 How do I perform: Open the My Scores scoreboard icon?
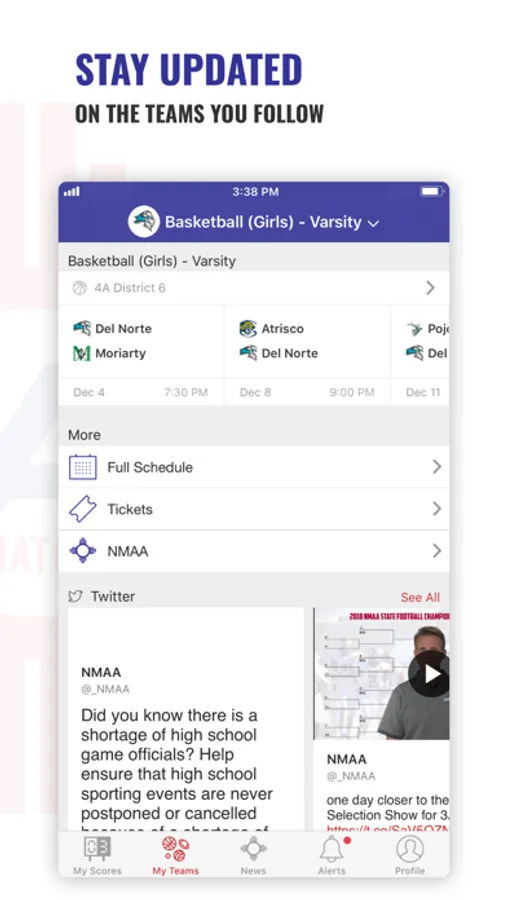97,848
